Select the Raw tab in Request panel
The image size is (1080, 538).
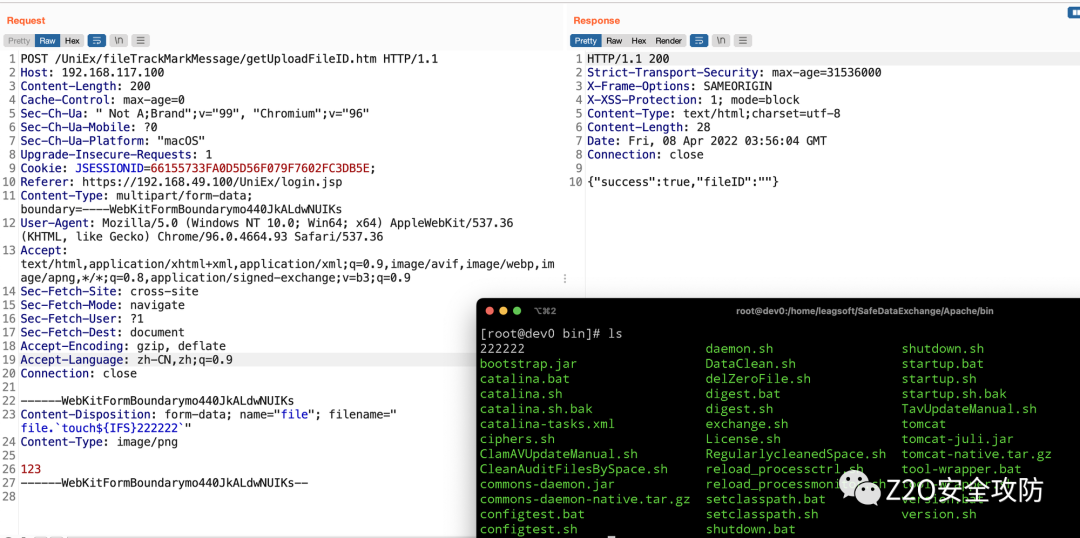coord(48,41)
